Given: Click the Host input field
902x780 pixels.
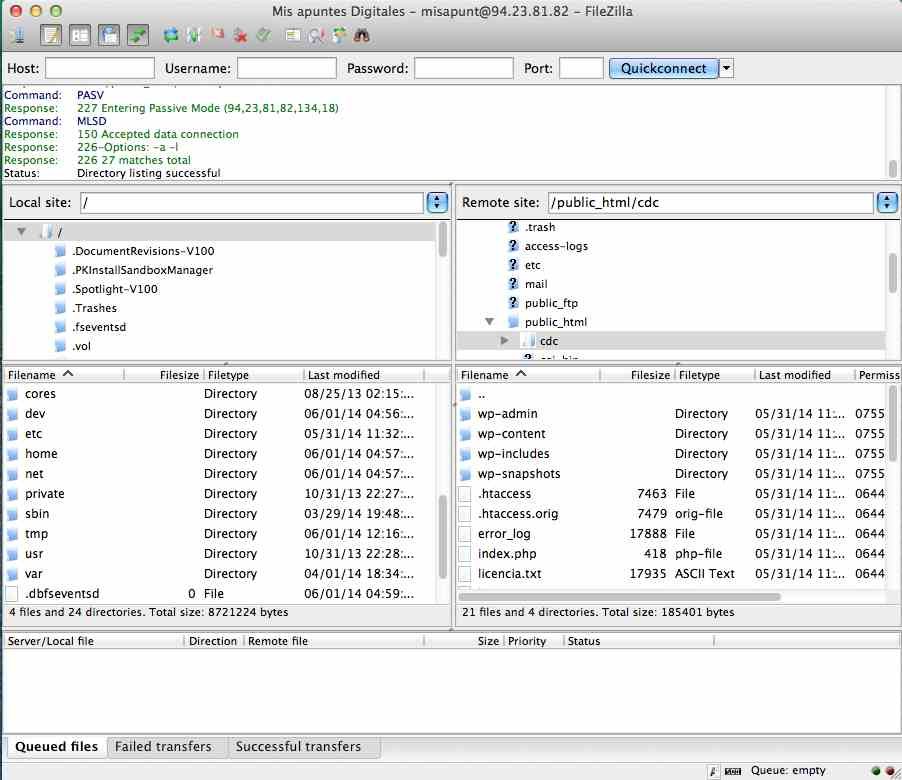Looking at the screenshot, I should pyautogui.click(x=100, y=68).
